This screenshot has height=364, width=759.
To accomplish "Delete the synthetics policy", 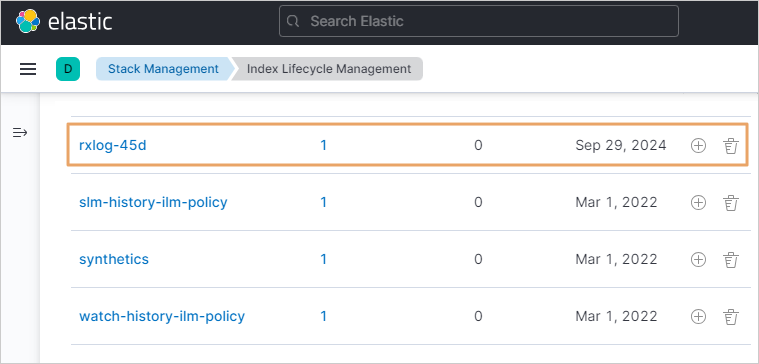I will [730, 259].
